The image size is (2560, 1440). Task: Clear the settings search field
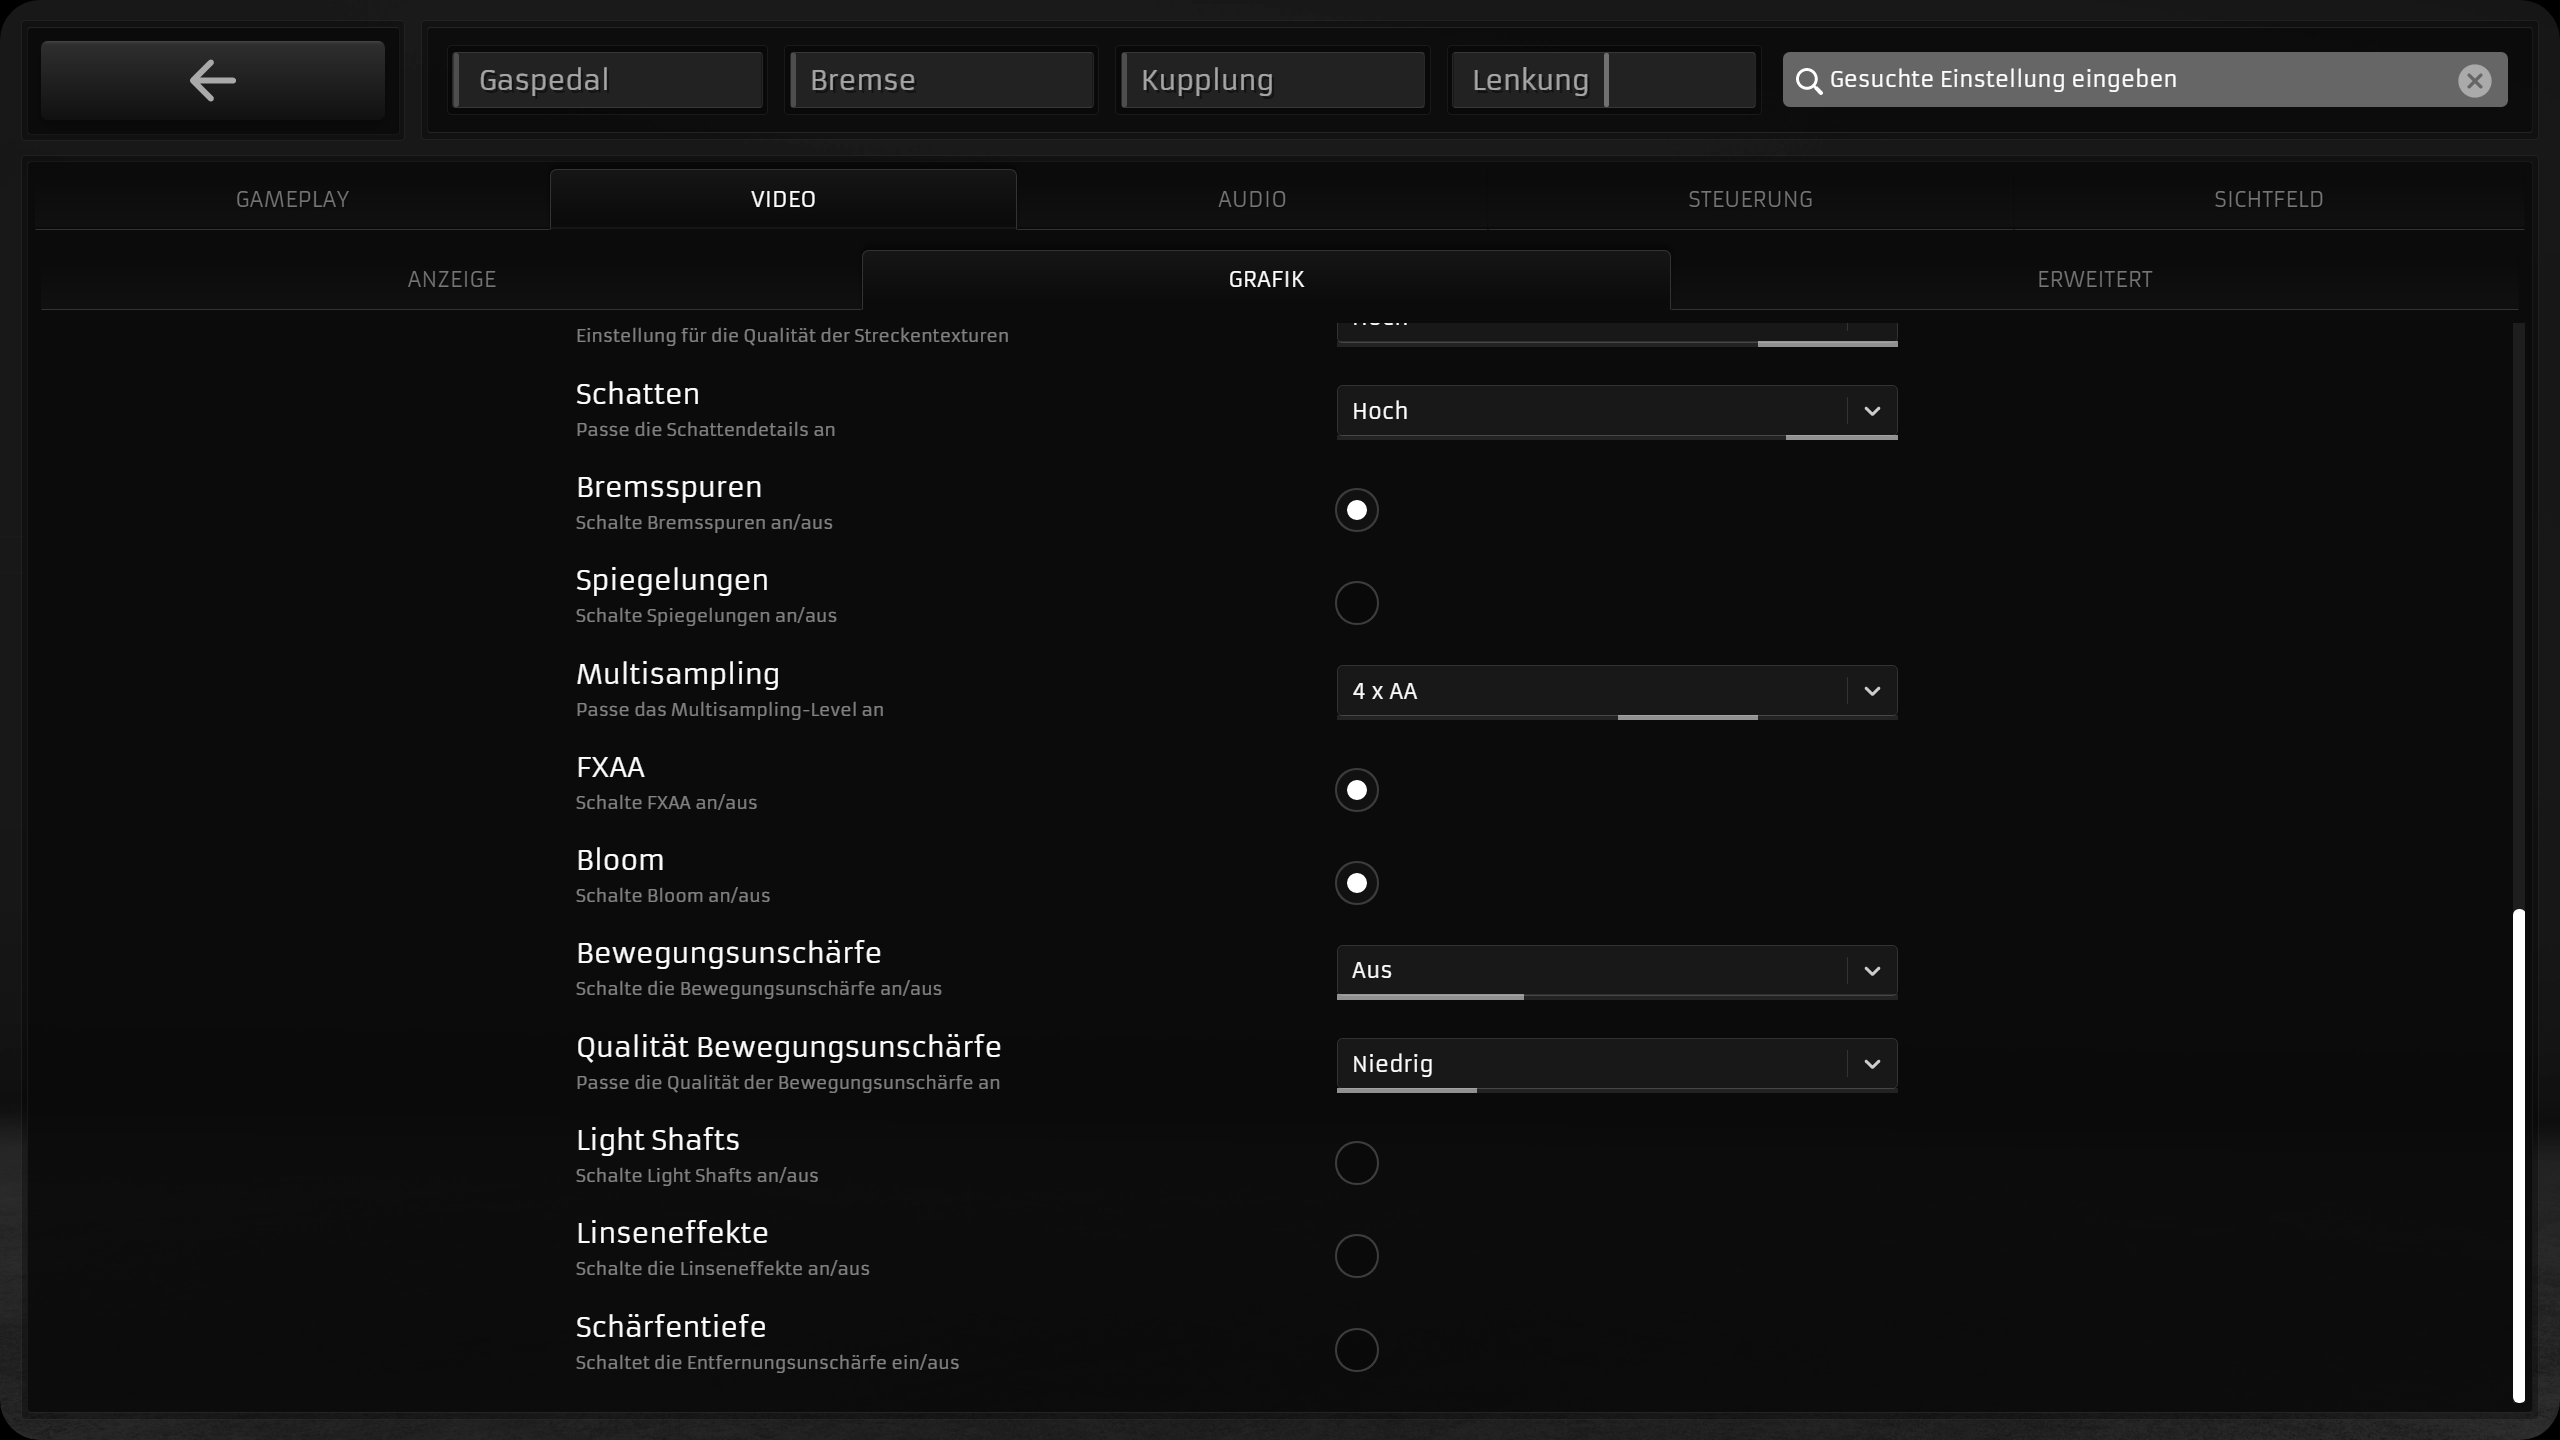tap(2474, 80)
